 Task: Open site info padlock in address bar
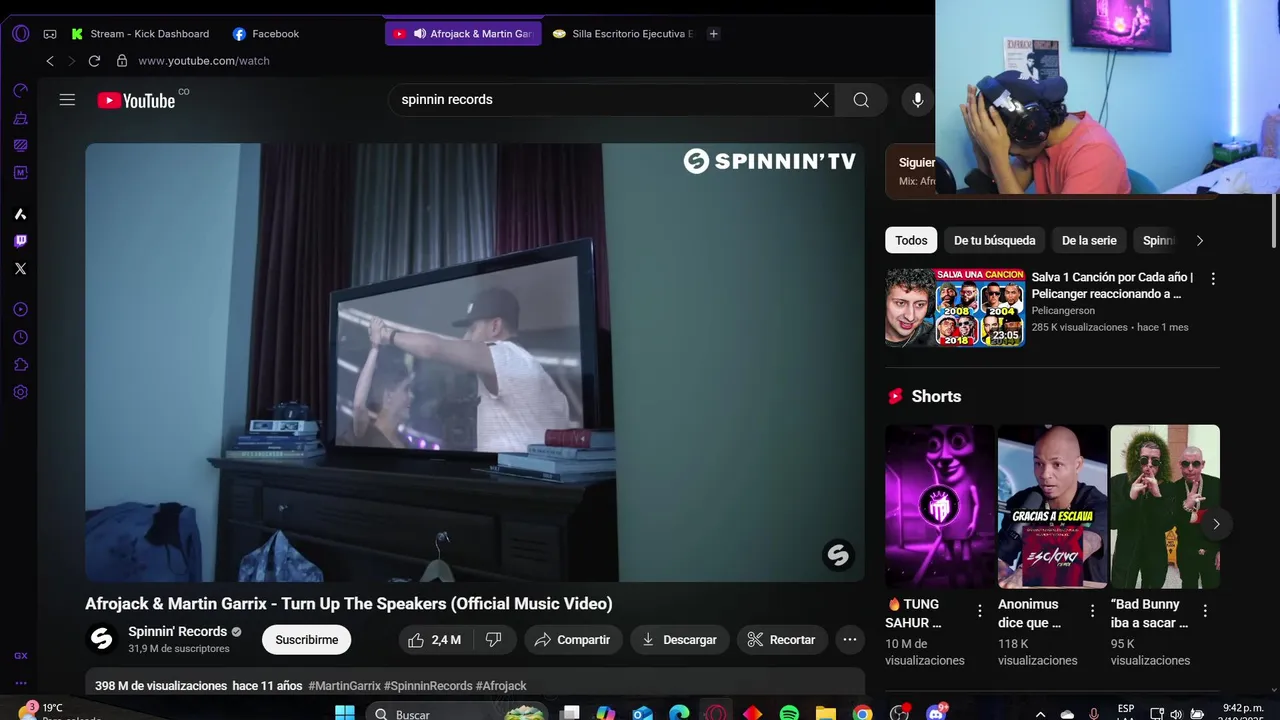[122, 61]
